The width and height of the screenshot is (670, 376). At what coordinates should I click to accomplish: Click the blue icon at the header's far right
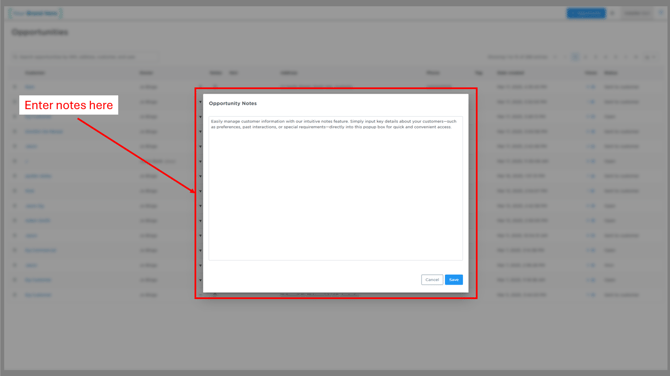pos(661,13)
